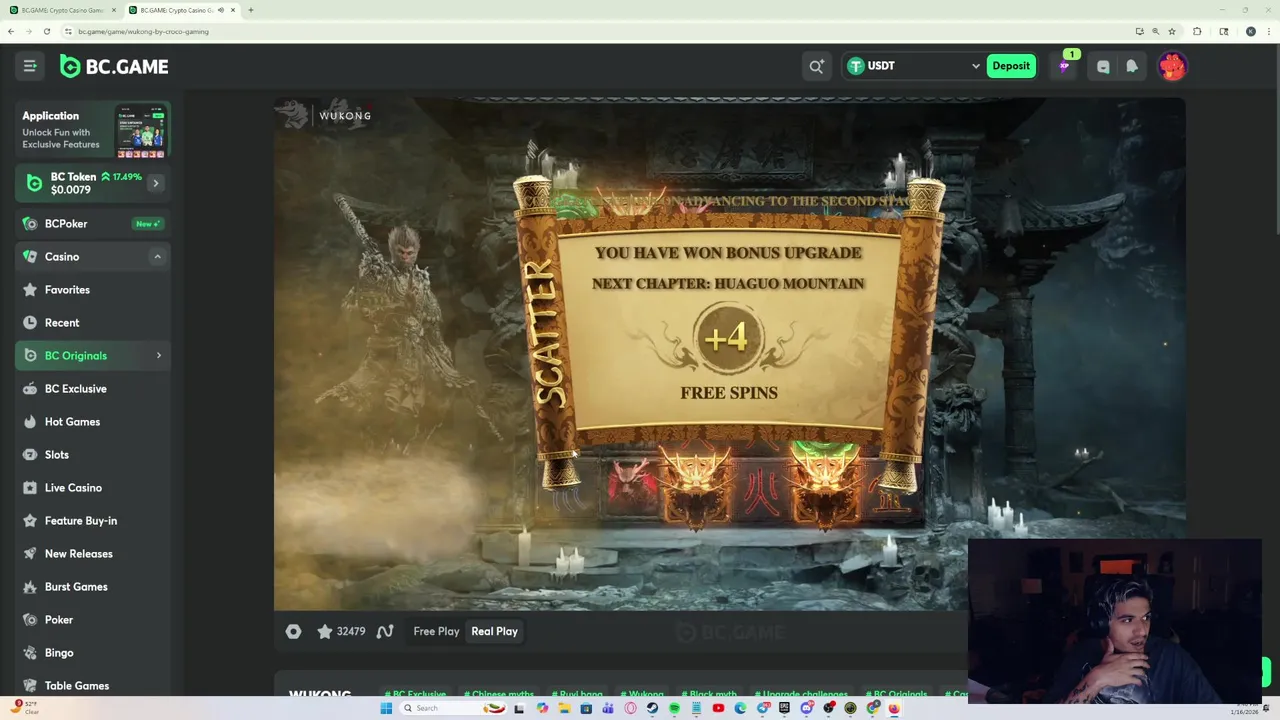Click the USDT Tether coin icon
The image size is (1280, 720).
(855, 66)
